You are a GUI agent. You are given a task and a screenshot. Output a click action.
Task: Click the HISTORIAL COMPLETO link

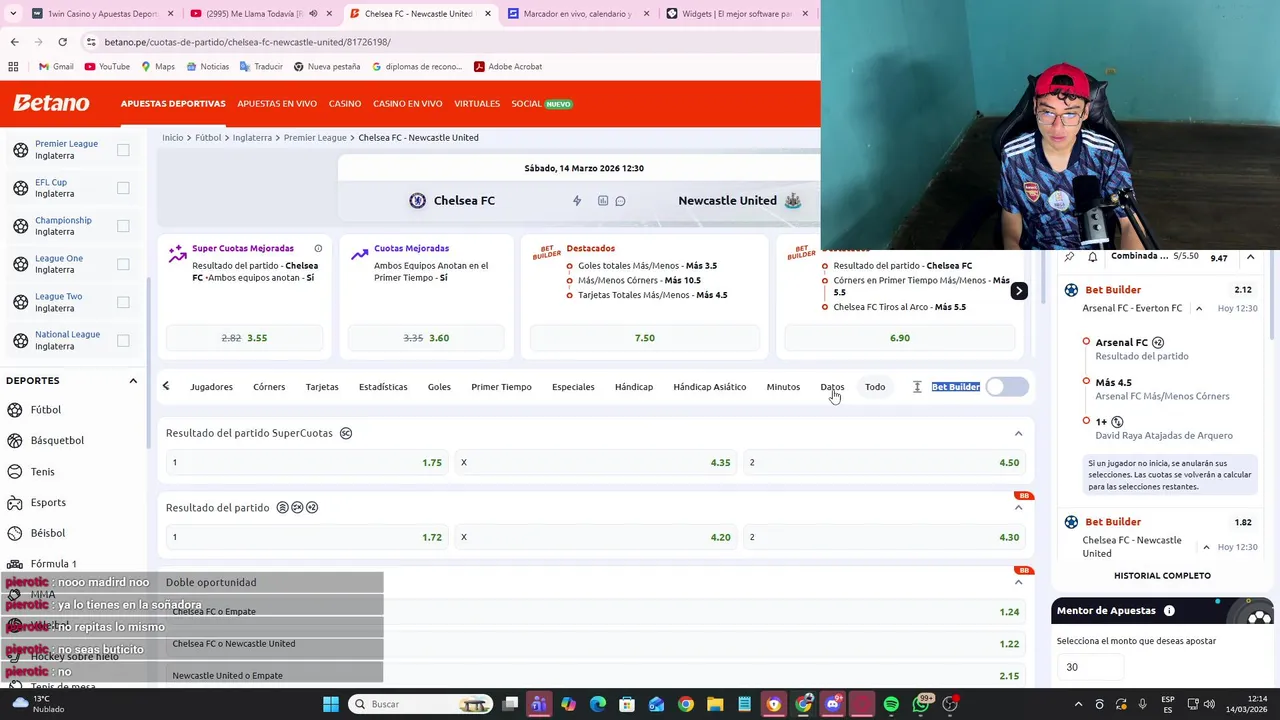pos(1162,576)
